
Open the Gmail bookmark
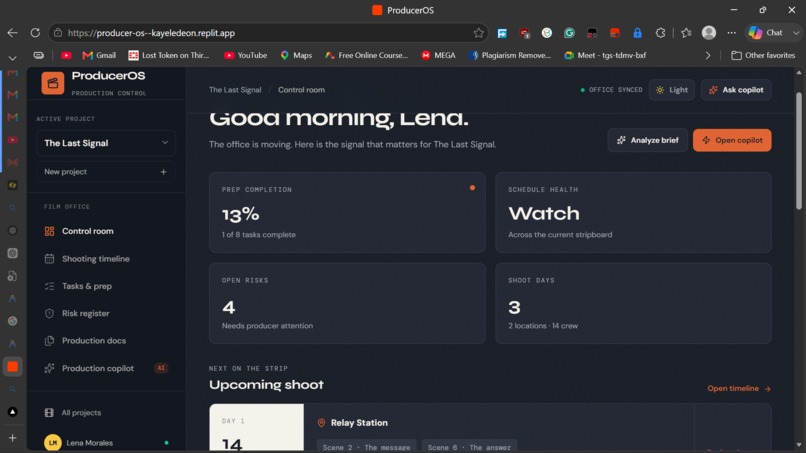[x=99, y=55]
